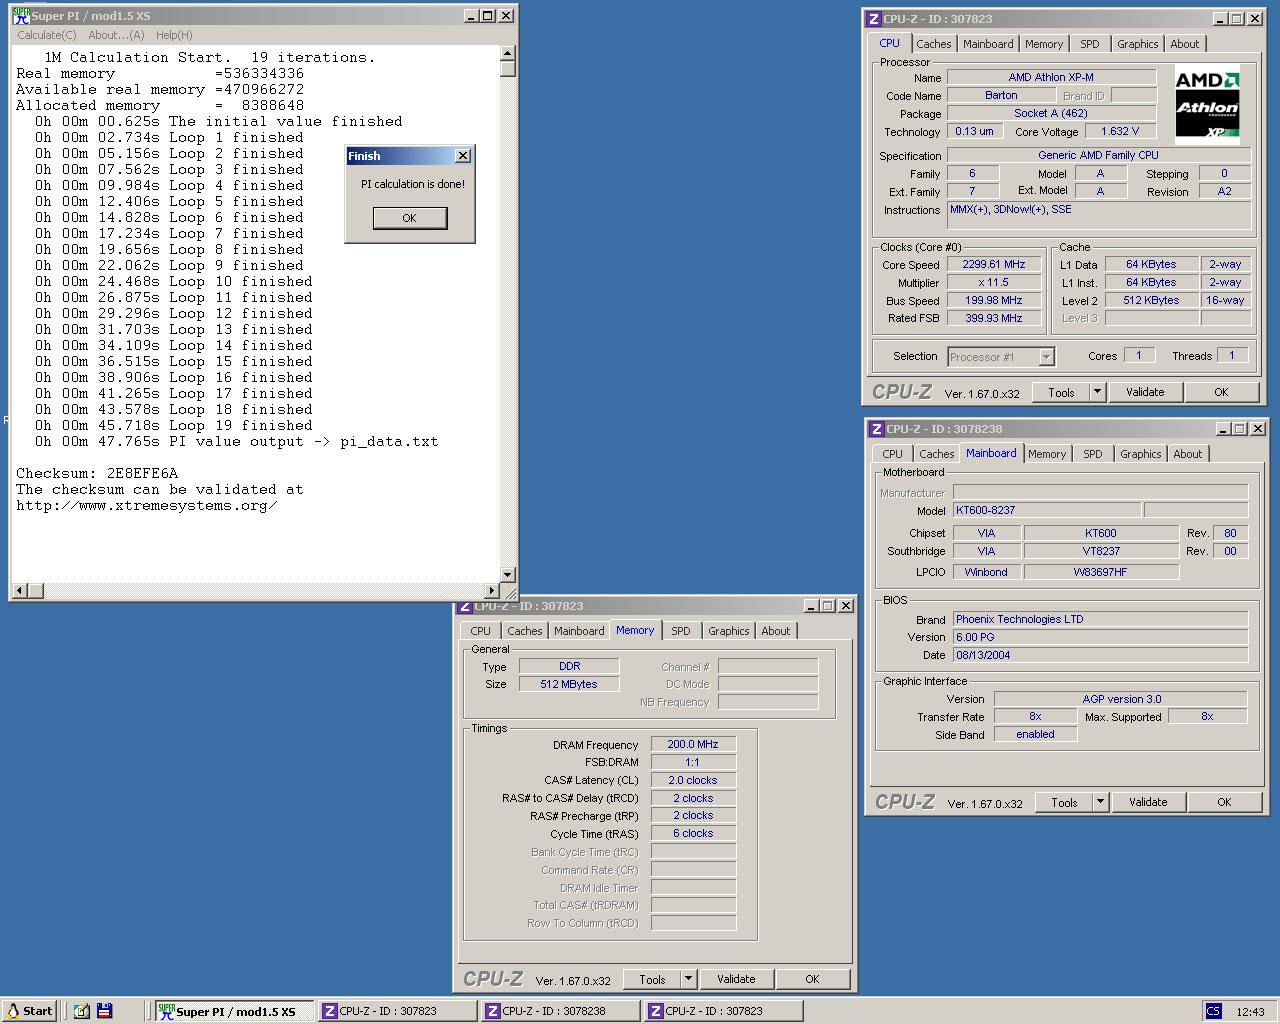Switch to Caches tab in CPU-Z CPU window

pos(934,44)
